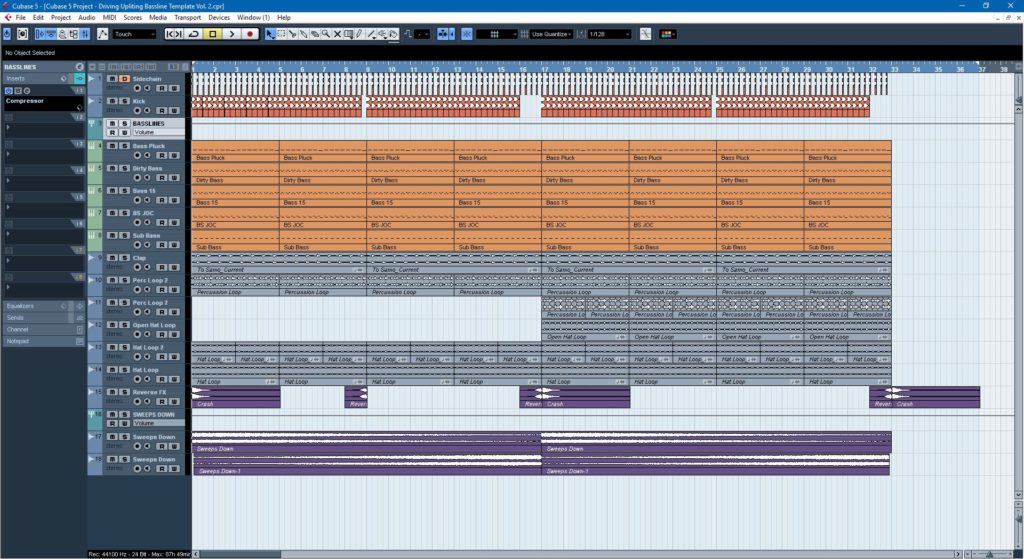
Task: Select the Line tool
Action: point(371,34)
